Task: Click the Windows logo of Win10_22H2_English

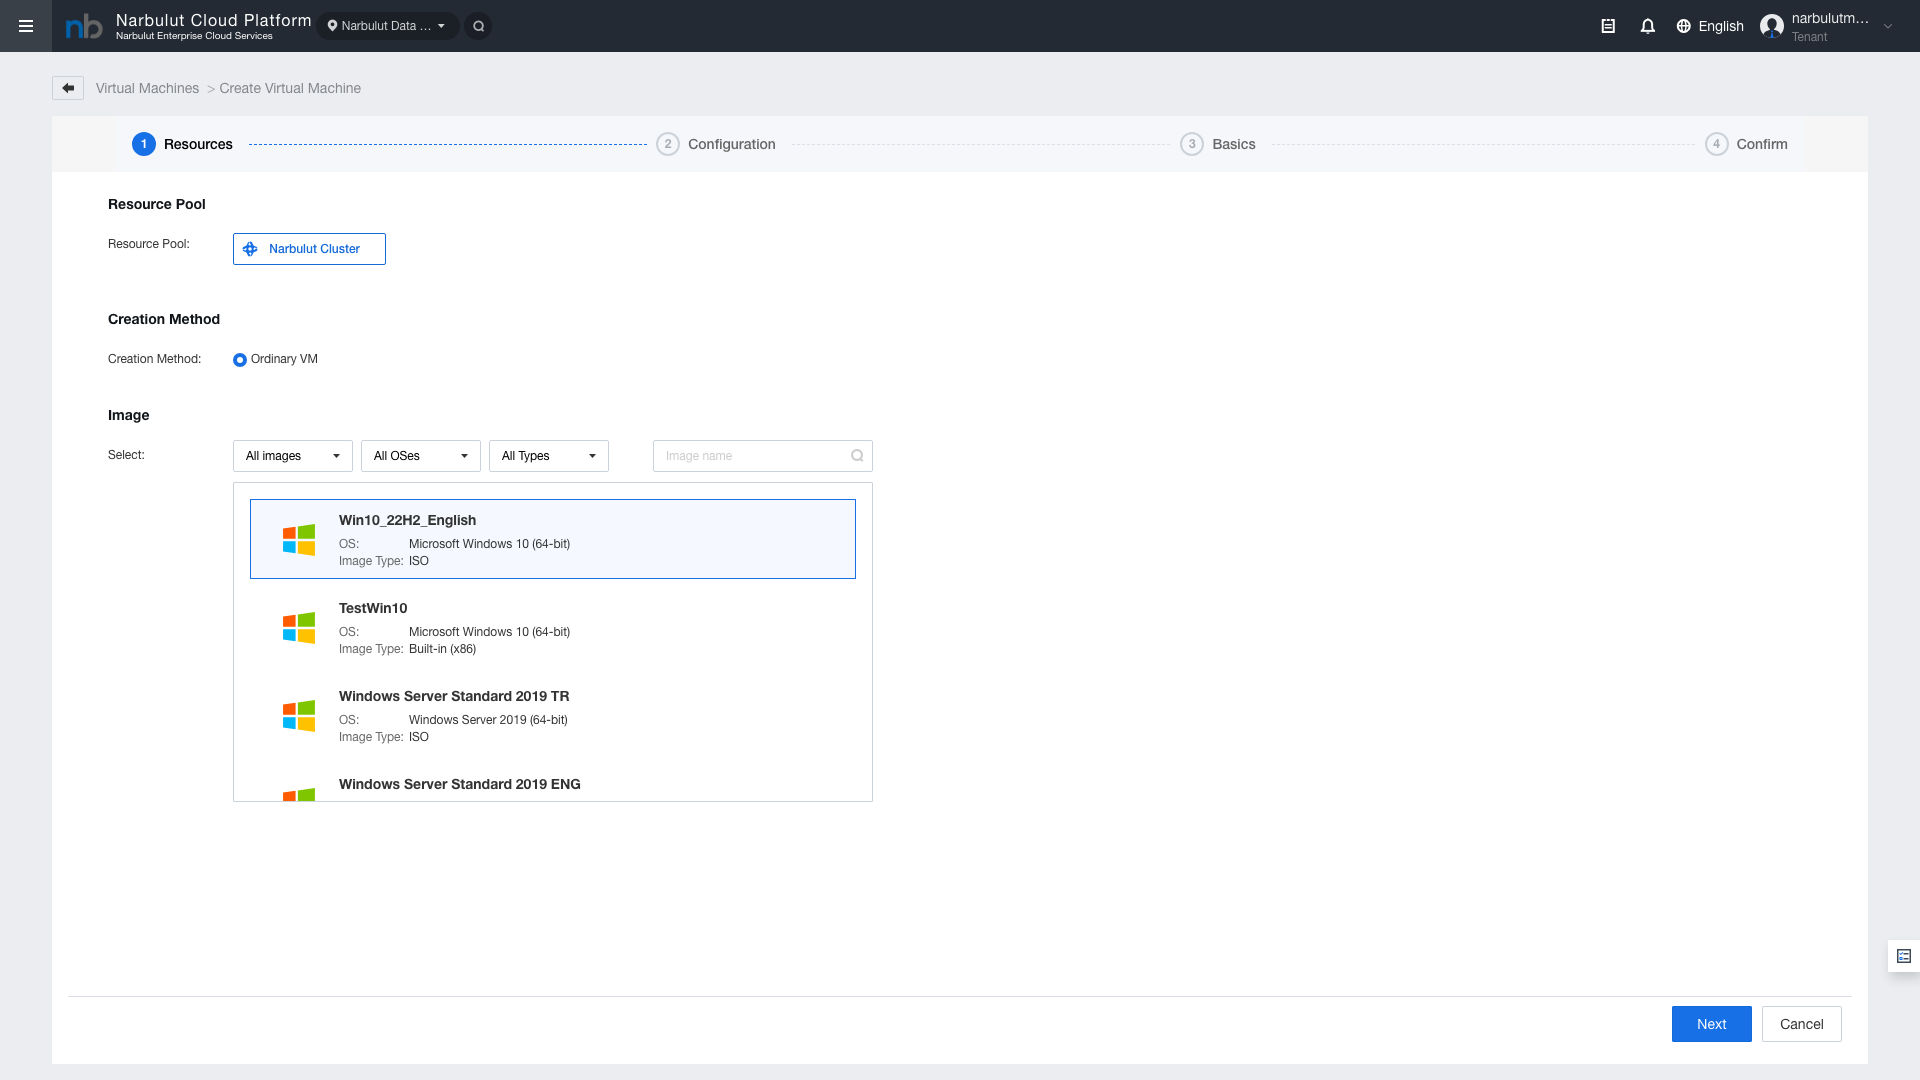Action: click(299, 539)
